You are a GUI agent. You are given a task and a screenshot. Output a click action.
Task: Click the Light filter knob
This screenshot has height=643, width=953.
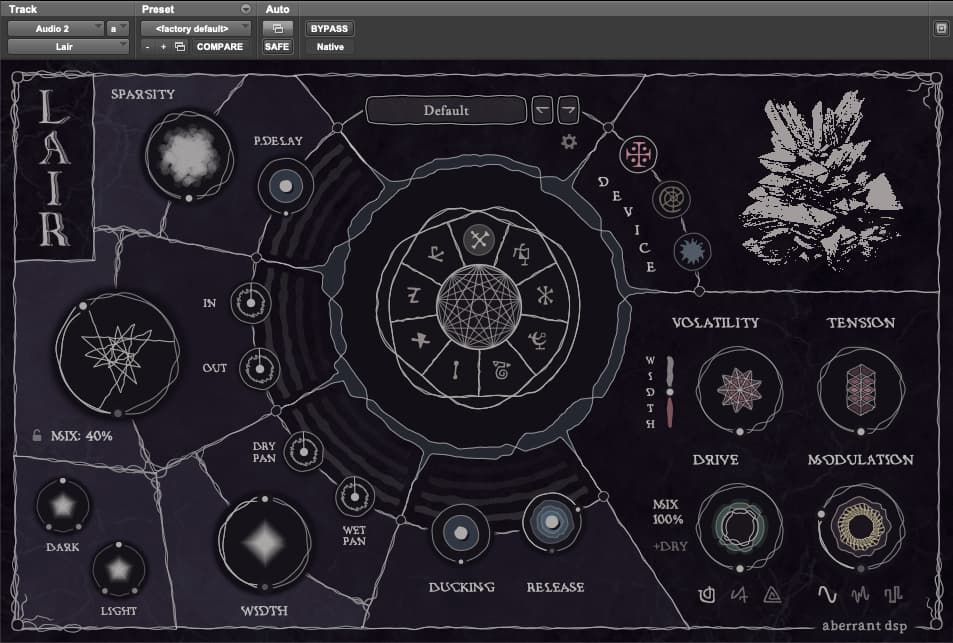[119, 569]
